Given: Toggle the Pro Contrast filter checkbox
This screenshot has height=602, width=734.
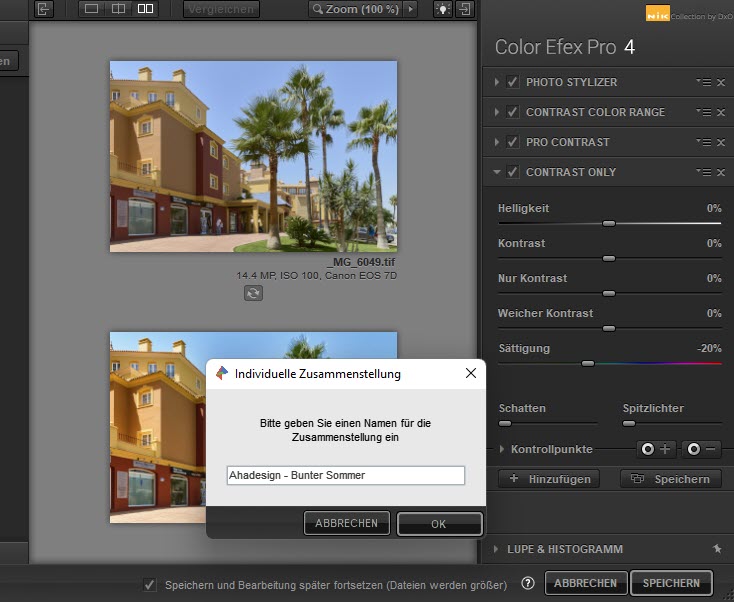Looking at the screenshot, I should click(x=513, y=142).
